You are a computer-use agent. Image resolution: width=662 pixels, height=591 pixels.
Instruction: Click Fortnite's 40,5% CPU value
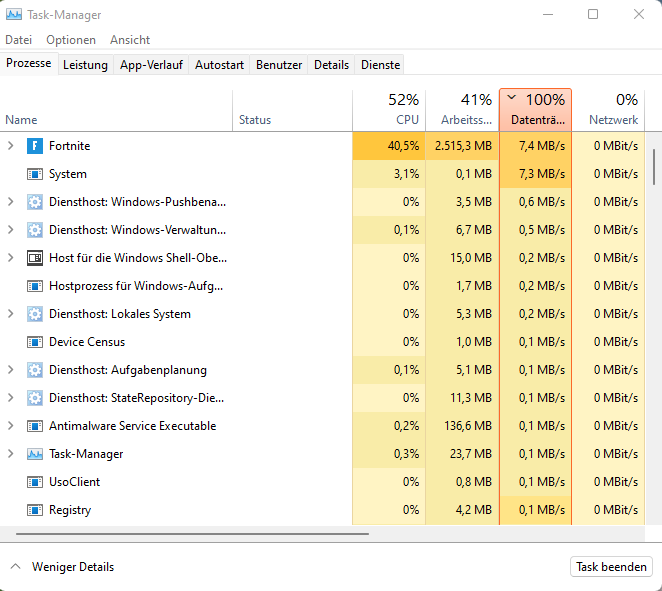tap(403, 146)
